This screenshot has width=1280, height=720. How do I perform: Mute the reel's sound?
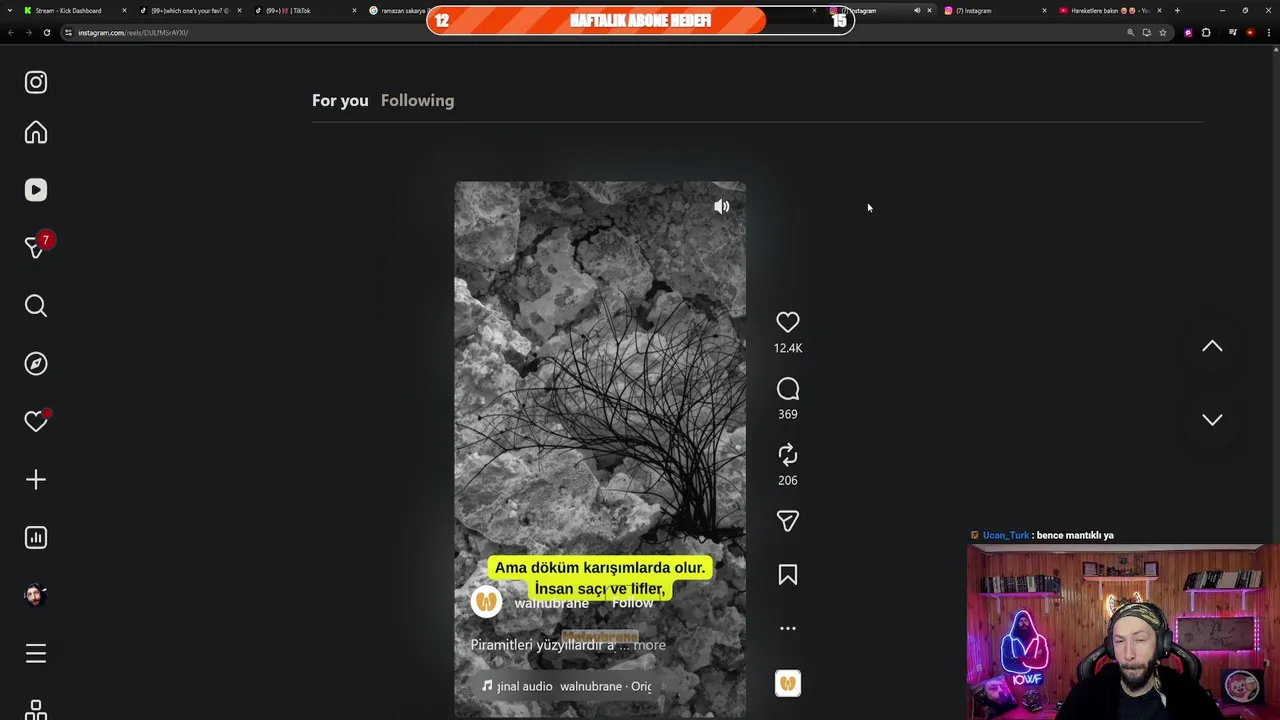(722, 206)
